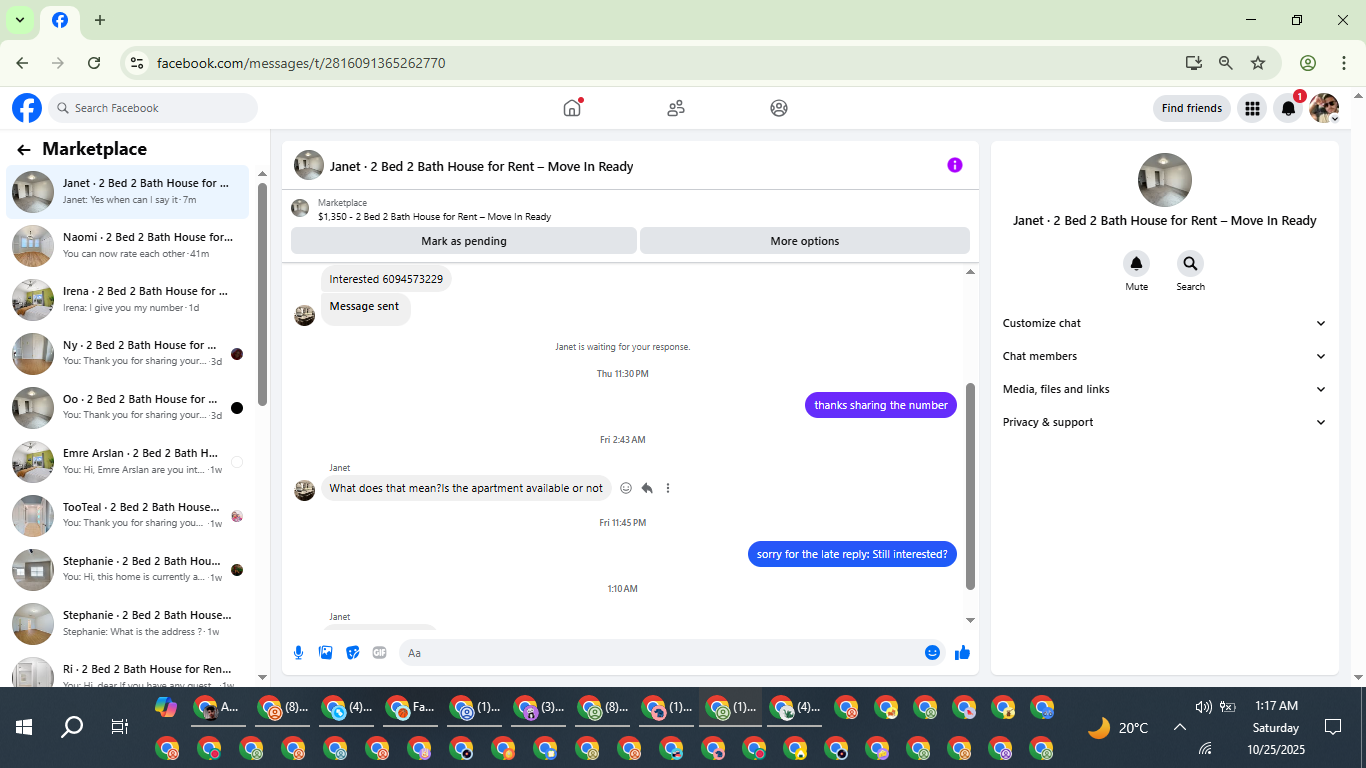Open the TooTeal conversation

pyautogui.click(x=128, y=515)
